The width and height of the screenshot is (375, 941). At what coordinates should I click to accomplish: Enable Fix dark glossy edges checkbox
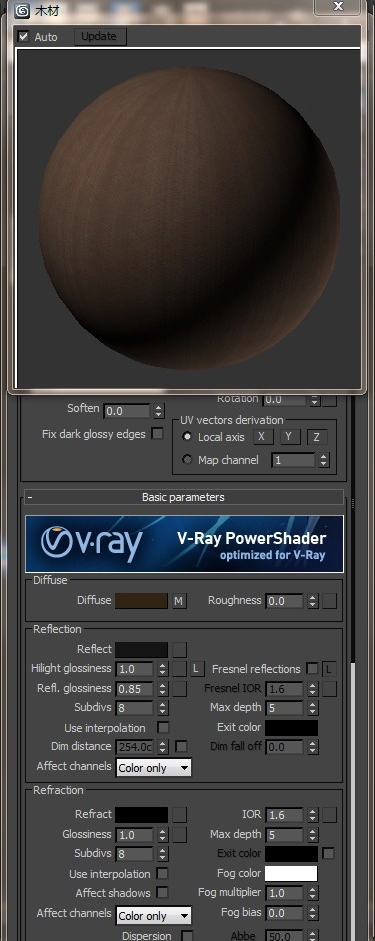click(x=157, y=433)
